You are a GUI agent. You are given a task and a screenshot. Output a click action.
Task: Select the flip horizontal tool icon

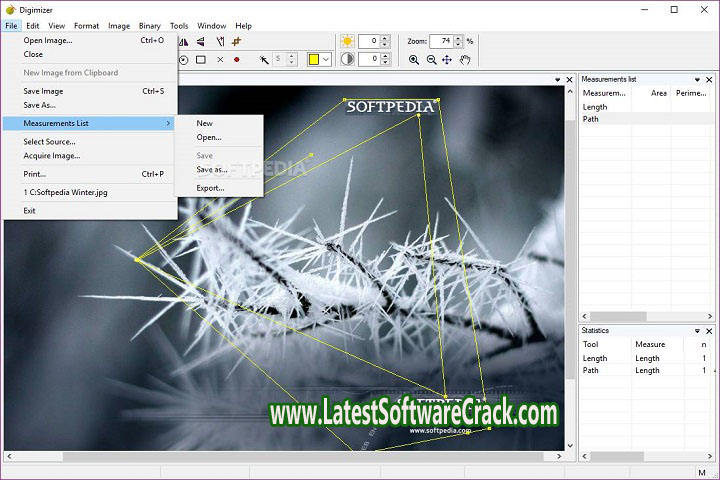[184, 42]
